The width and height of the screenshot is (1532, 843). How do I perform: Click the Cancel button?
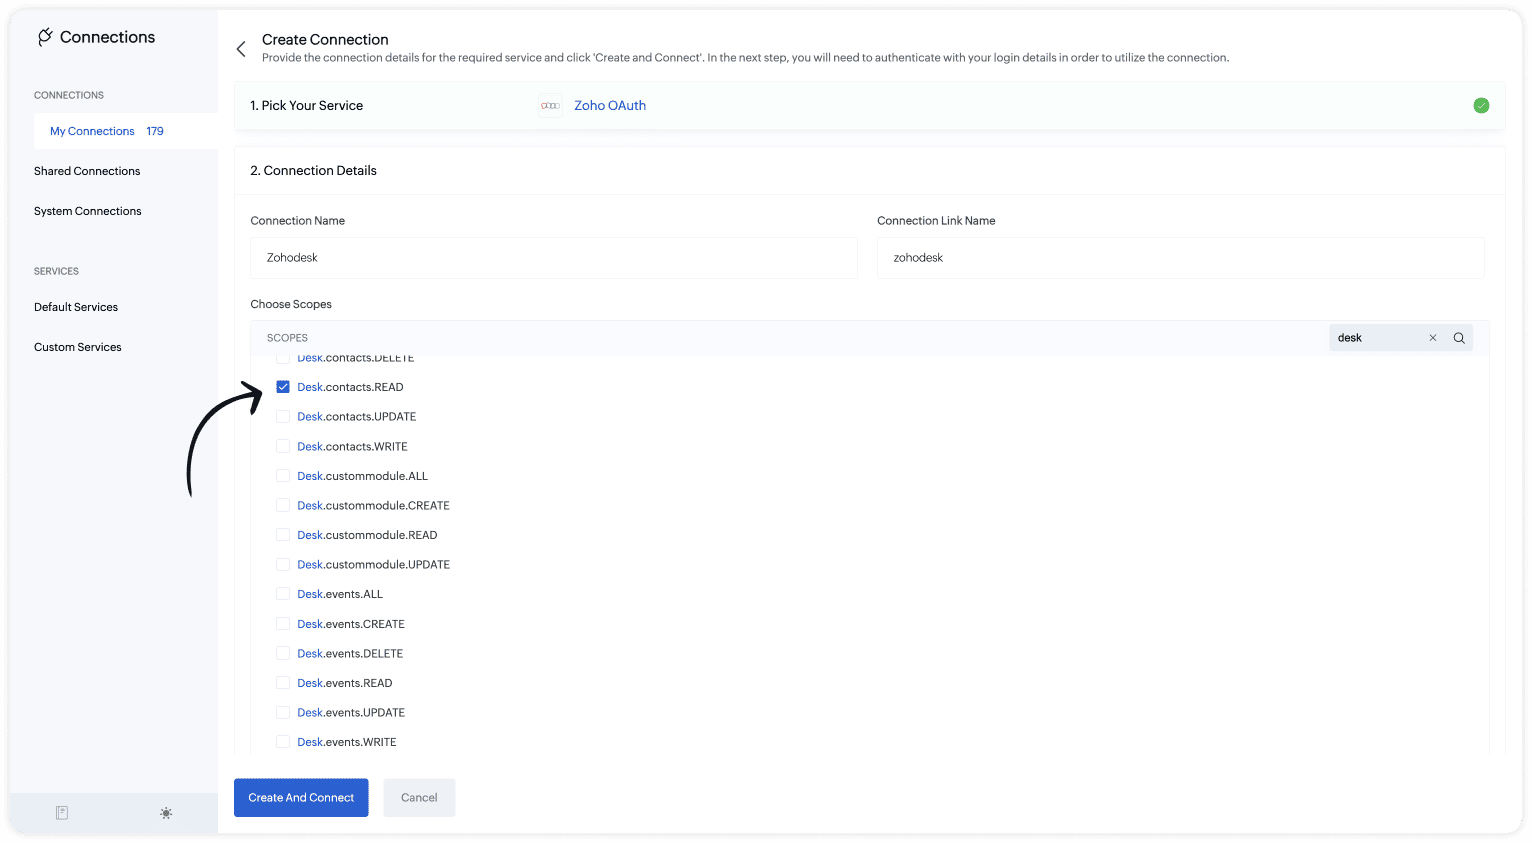[x=419, y=798]
